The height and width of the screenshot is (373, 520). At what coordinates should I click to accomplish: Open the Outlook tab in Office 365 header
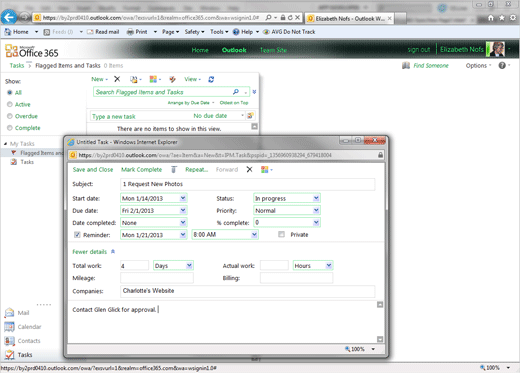click(x=234, y=50)
